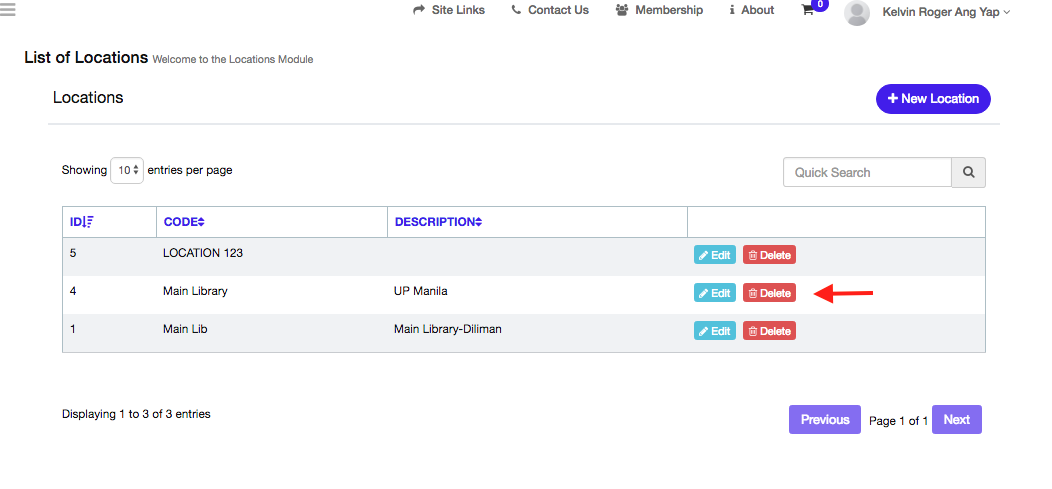Image resolution: width=1052 pixels, height=489 pixels.
Task: Sort table by CODE column
Action: pyautogui.click(x=184, y=222)
